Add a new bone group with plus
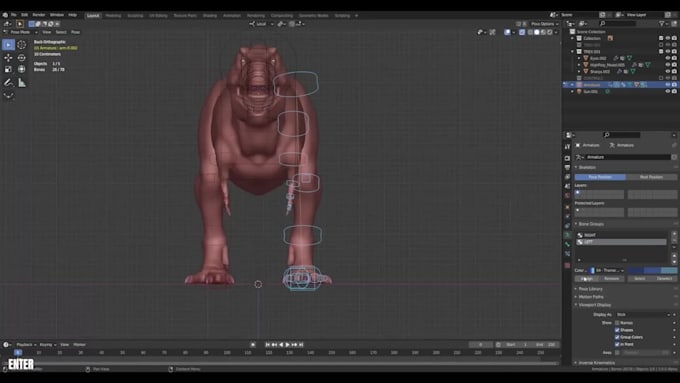 point(674,234)
